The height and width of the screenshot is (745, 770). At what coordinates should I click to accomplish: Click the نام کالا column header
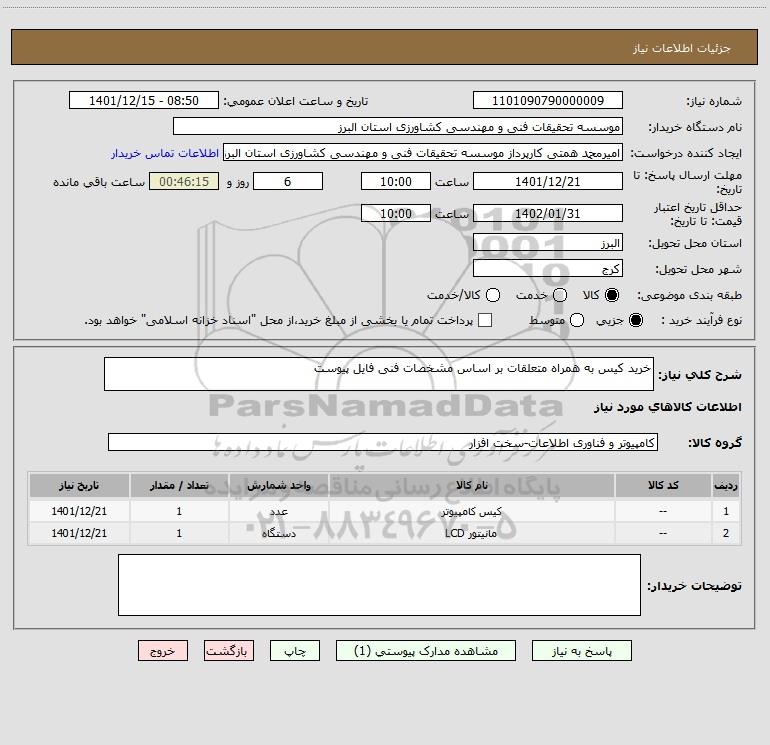471,486
